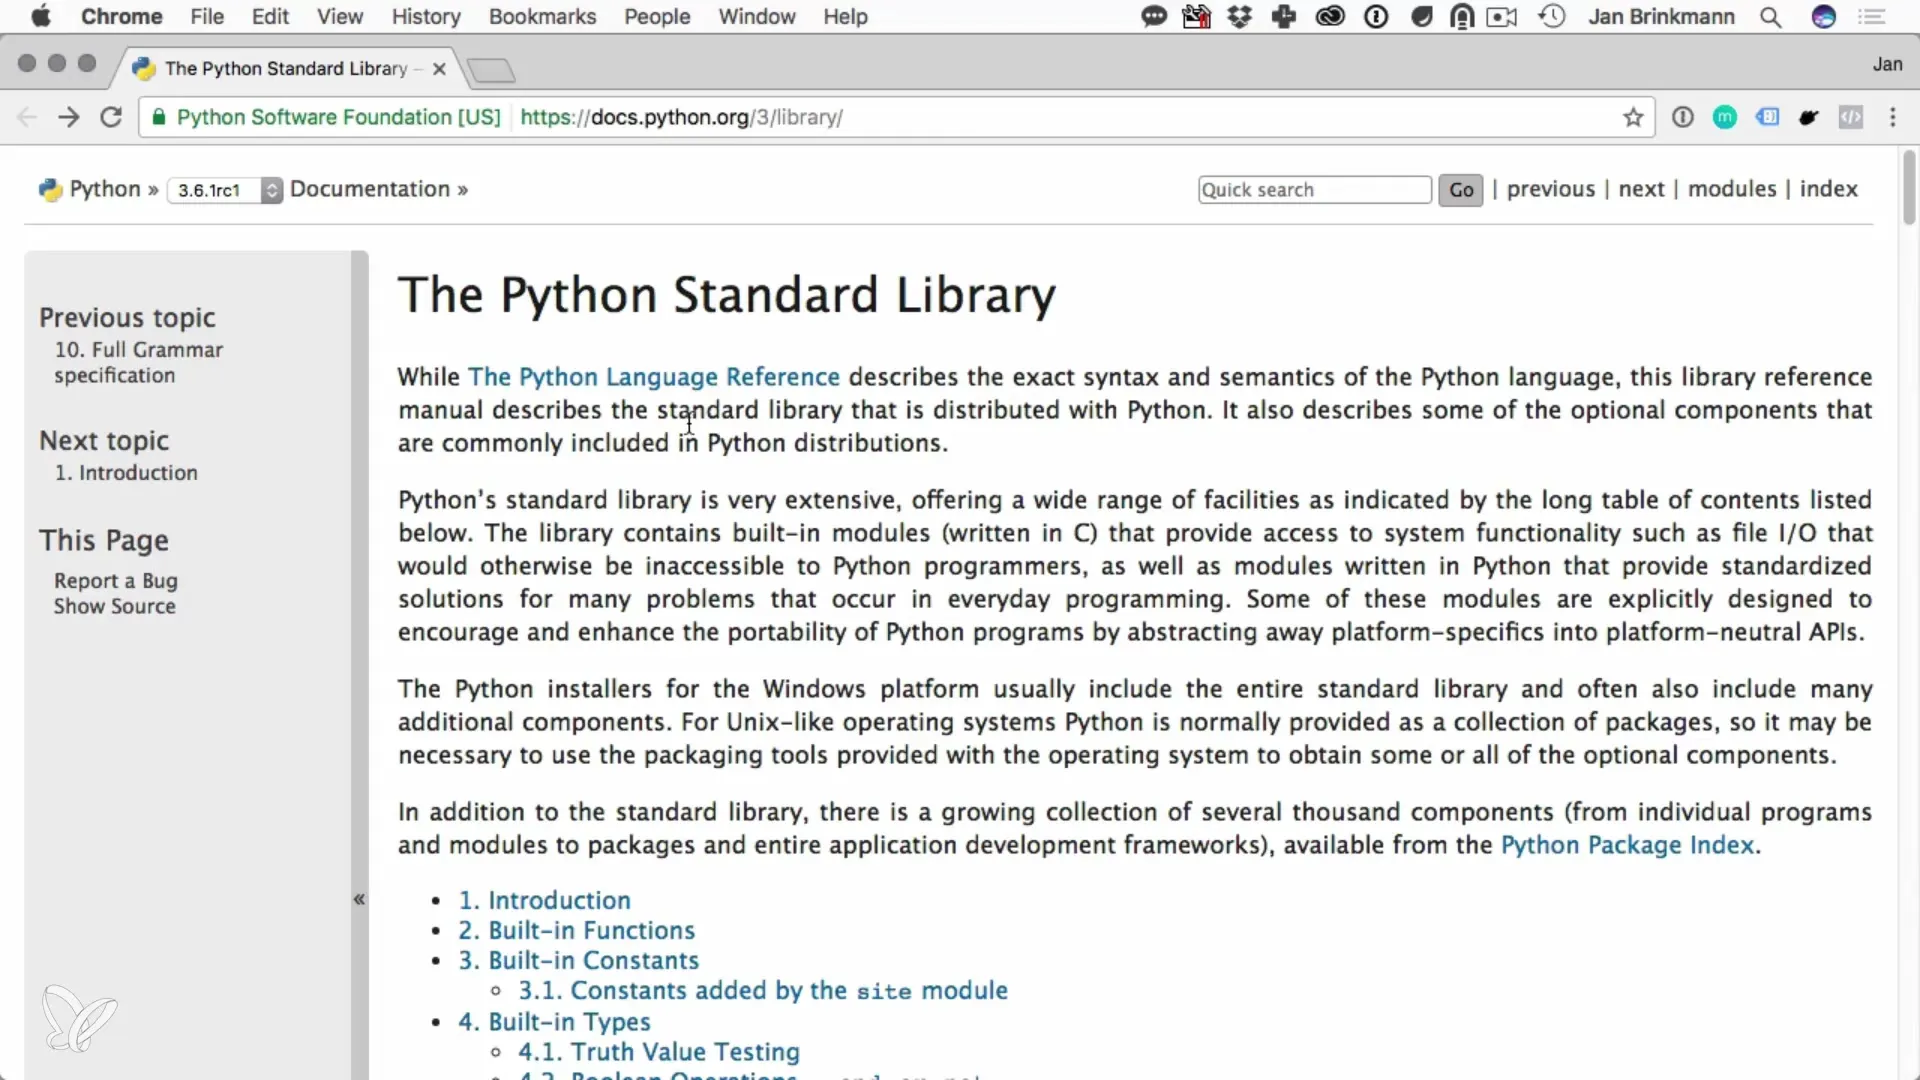Open '4.1. Truth Value Testing' link

[659, 1052]
